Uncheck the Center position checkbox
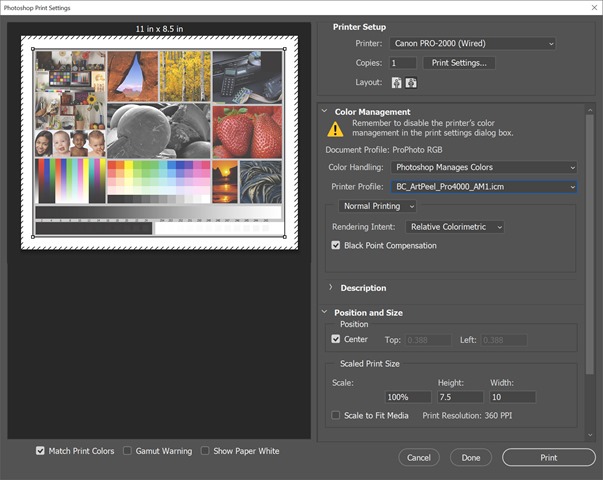Image resolution: width=603 pixels, height=480 pixels. click(x=336, y=339)
